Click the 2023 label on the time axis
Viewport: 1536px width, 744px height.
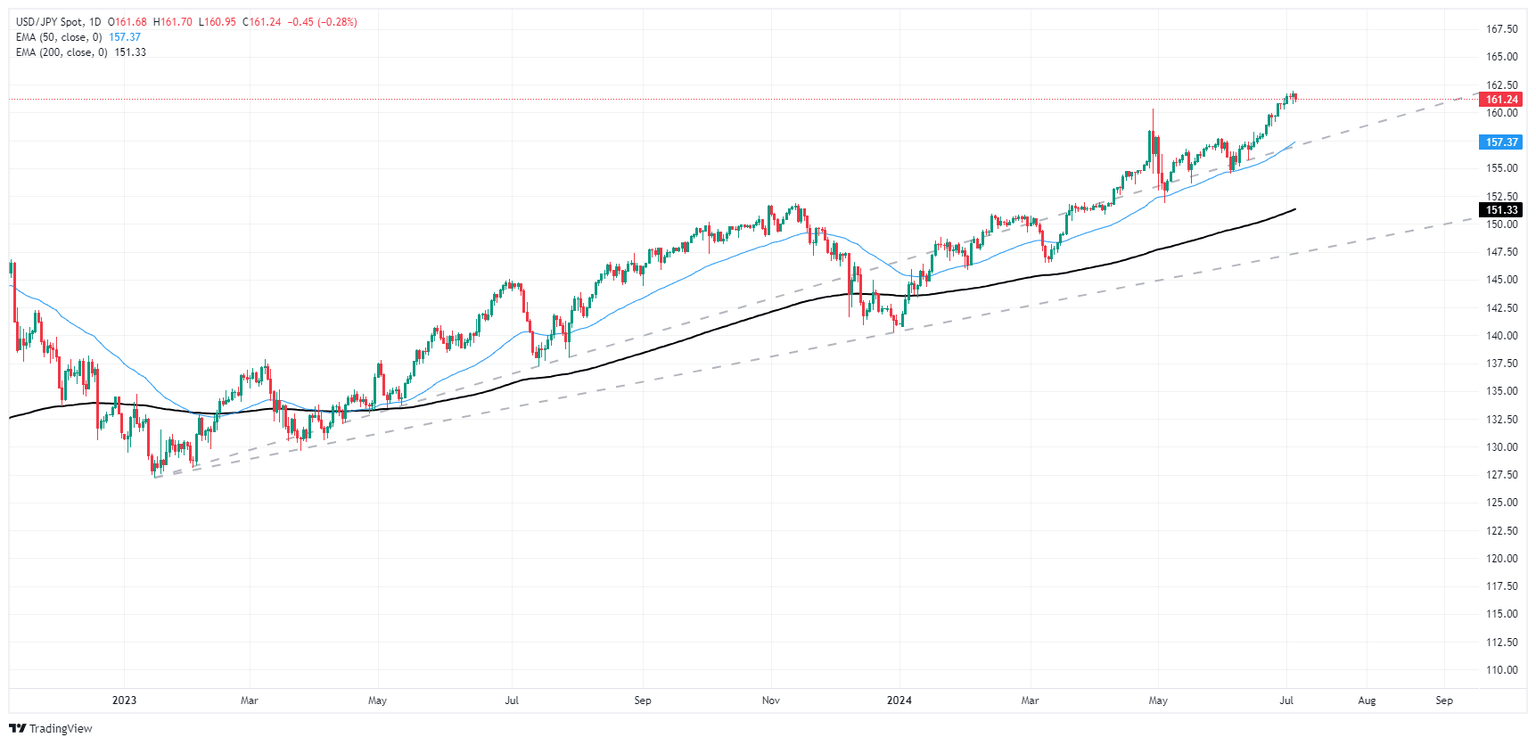[124, 701]
